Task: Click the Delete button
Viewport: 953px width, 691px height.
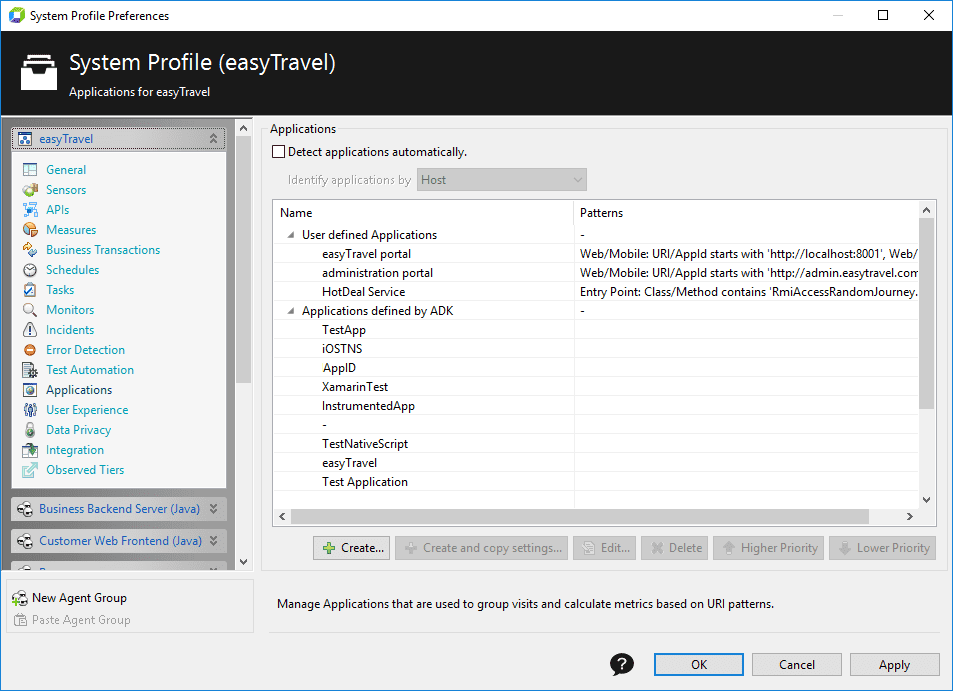Action: click(x=675, y=548)
